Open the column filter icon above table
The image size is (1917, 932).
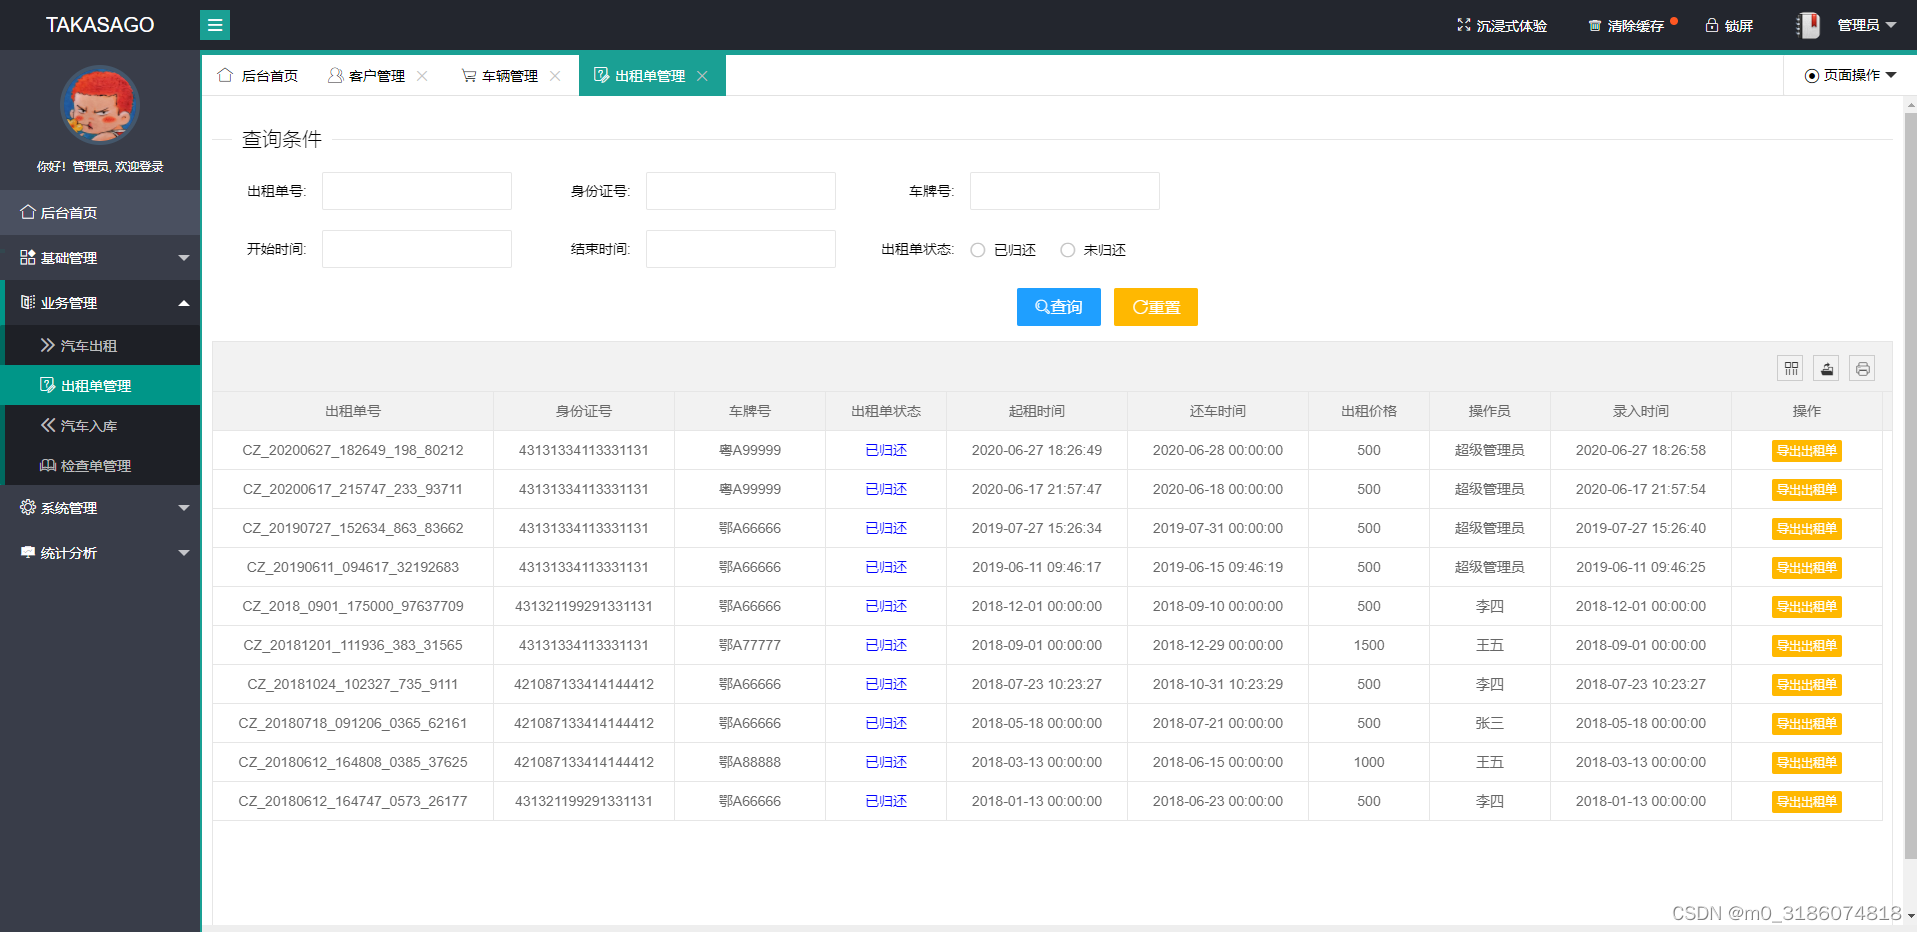point(1791,369)
